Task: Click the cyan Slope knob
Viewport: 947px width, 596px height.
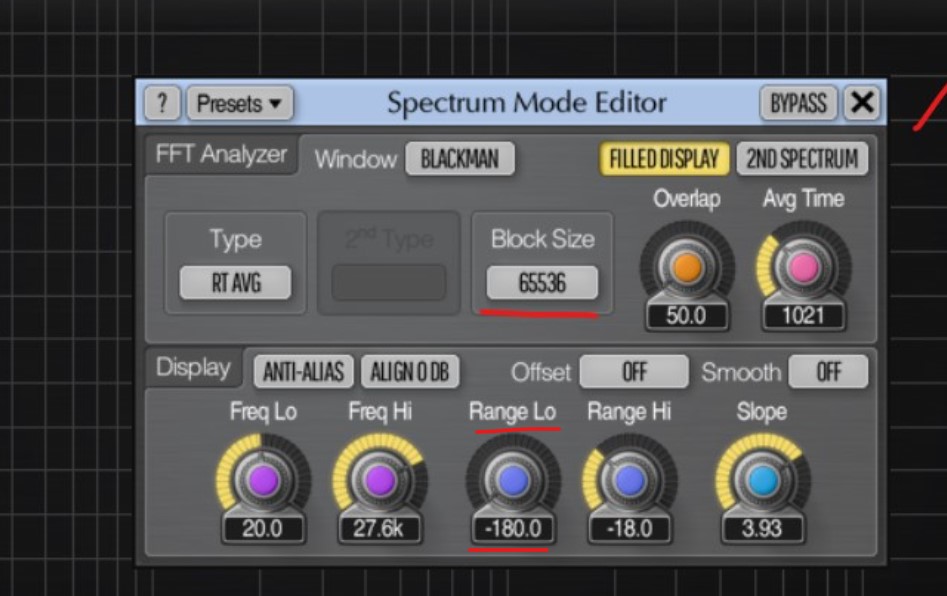Action: tap(763, 481)
